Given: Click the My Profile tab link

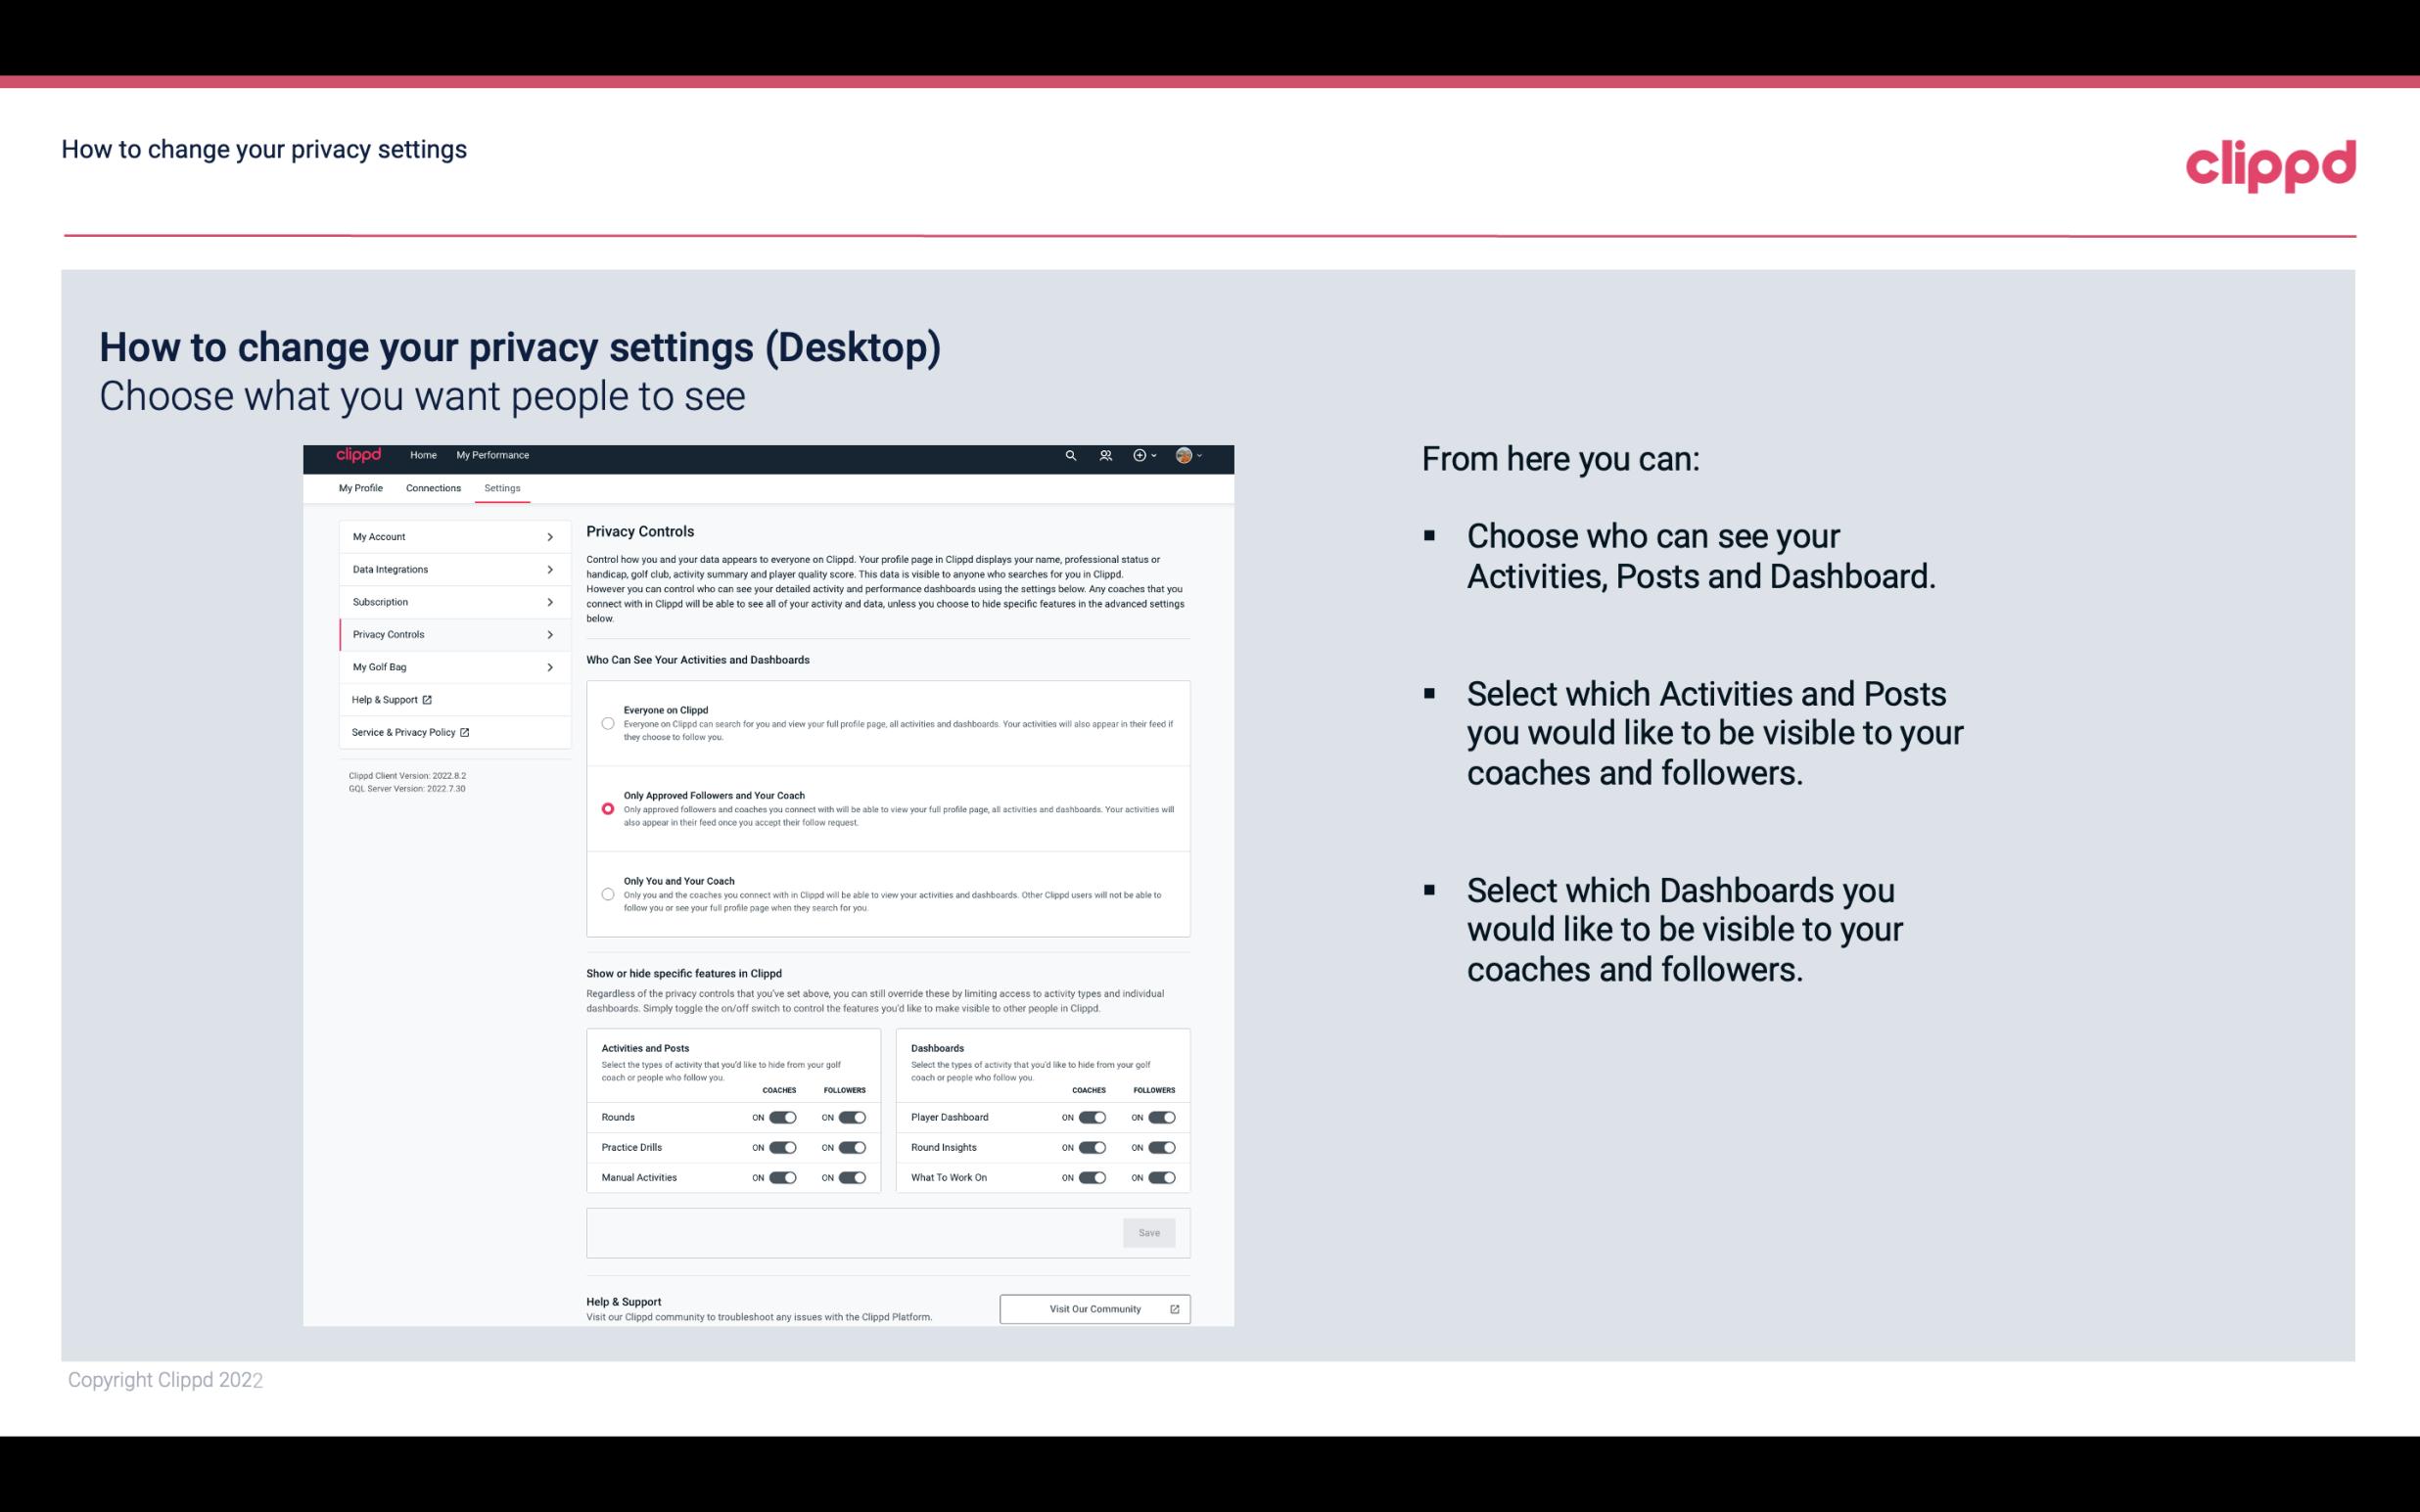Looking at the screenshot, I should [359, 487].
